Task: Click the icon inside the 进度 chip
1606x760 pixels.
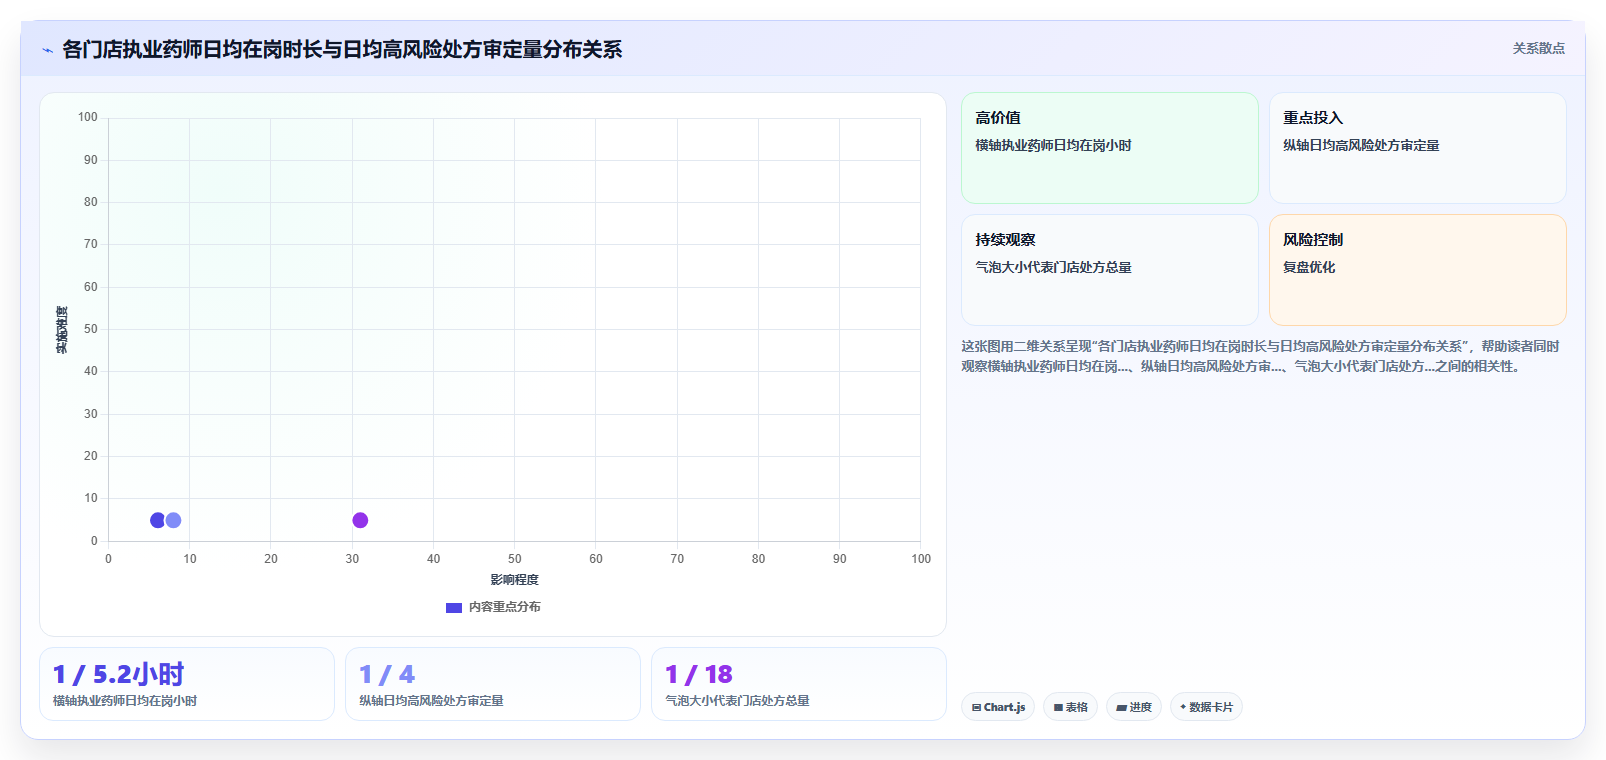Action: (1122, 707)
